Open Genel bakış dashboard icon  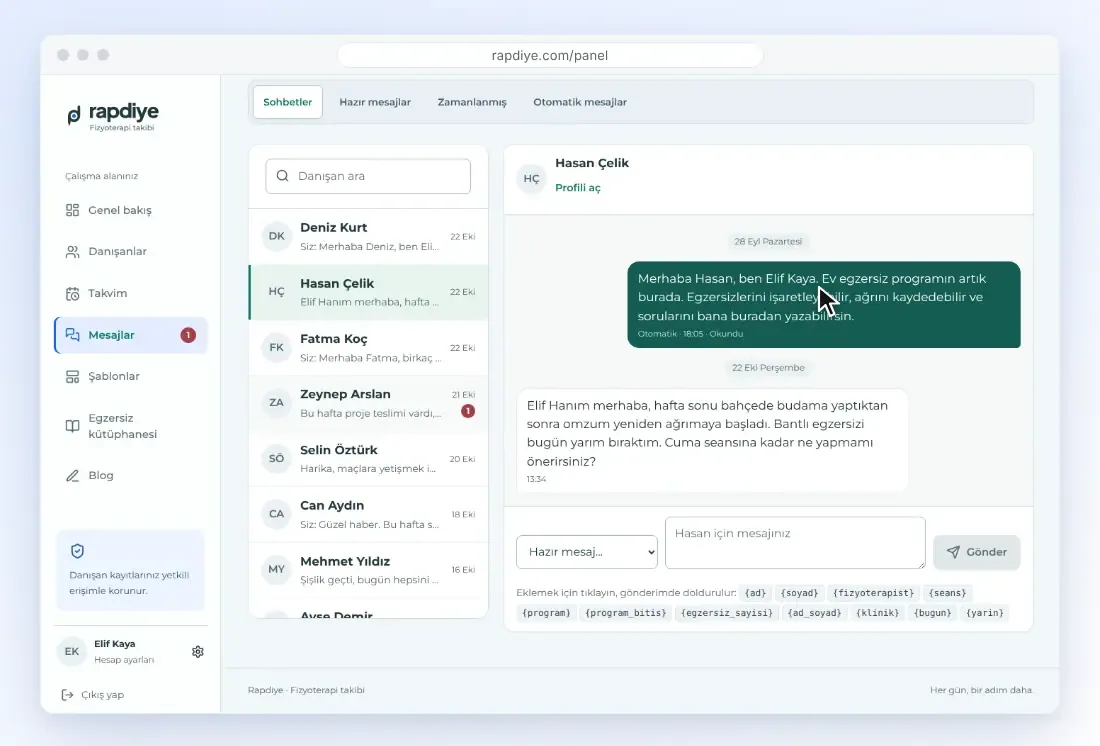pyautogui.click(x=72, y=210)
